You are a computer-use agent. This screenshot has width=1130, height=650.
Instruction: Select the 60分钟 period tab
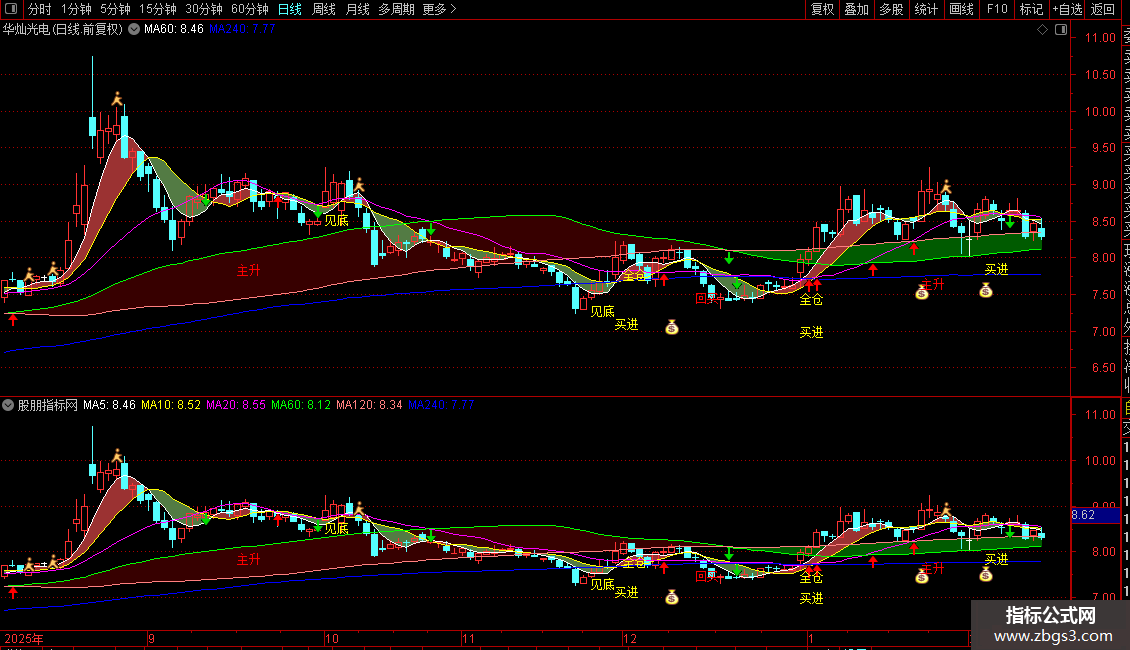click(249, 9)
